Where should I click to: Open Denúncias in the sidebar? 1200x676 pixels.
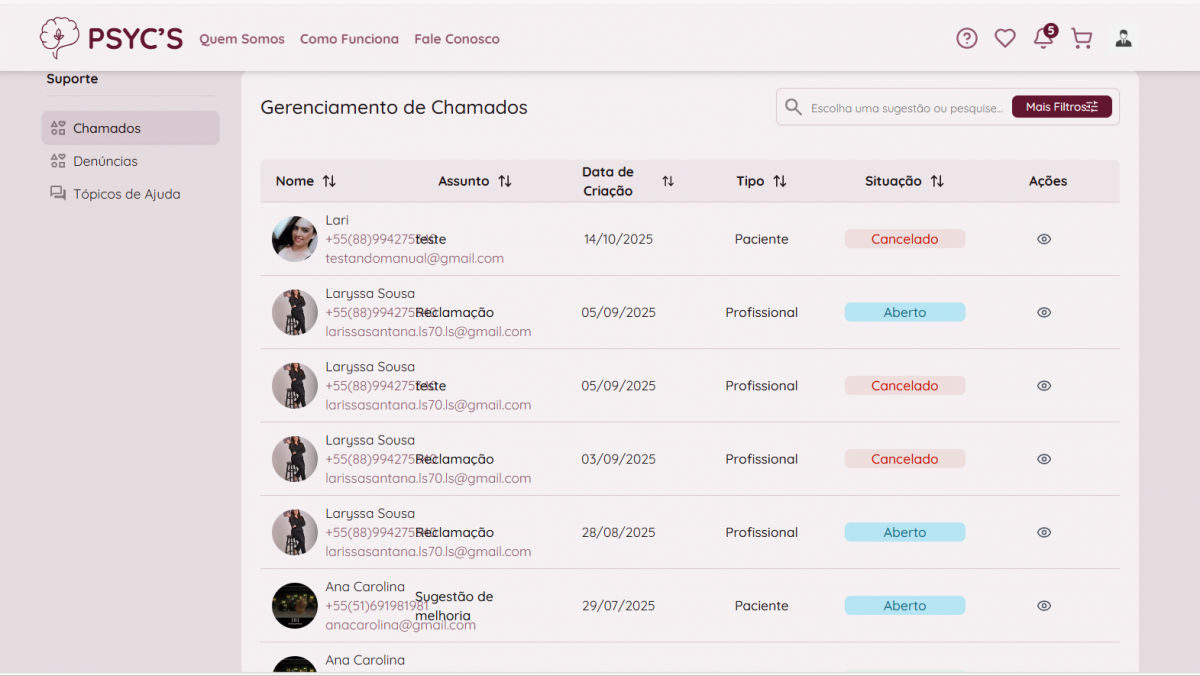click(105, 161)
